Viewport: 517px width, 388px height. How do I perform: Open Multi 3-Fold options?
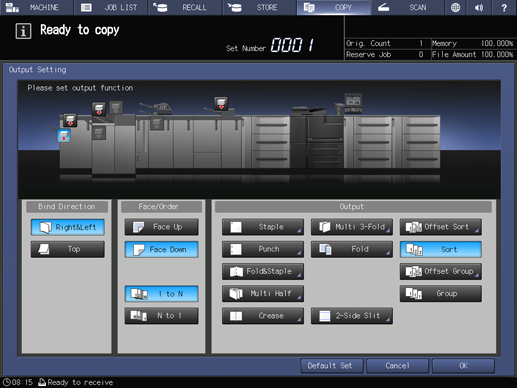point(352,227)
